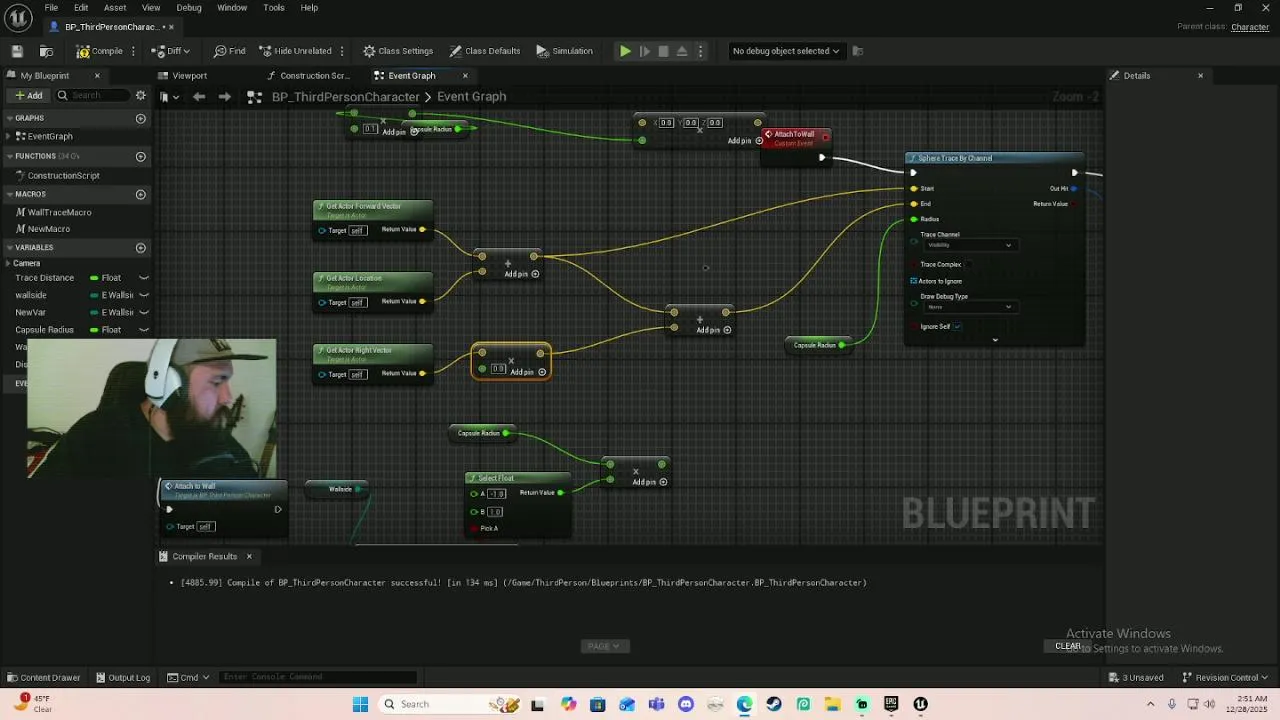Add a new function with plus icon
The height and width of the screenshot is (720, 1280).
141,156
